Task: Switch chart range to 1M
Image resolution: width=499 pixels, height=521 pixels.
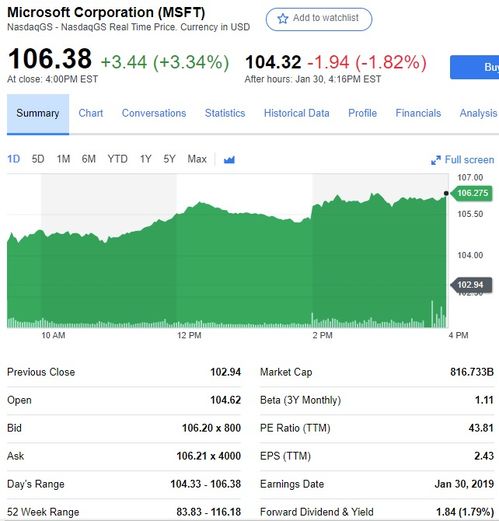Action: [x=63, y=159]
